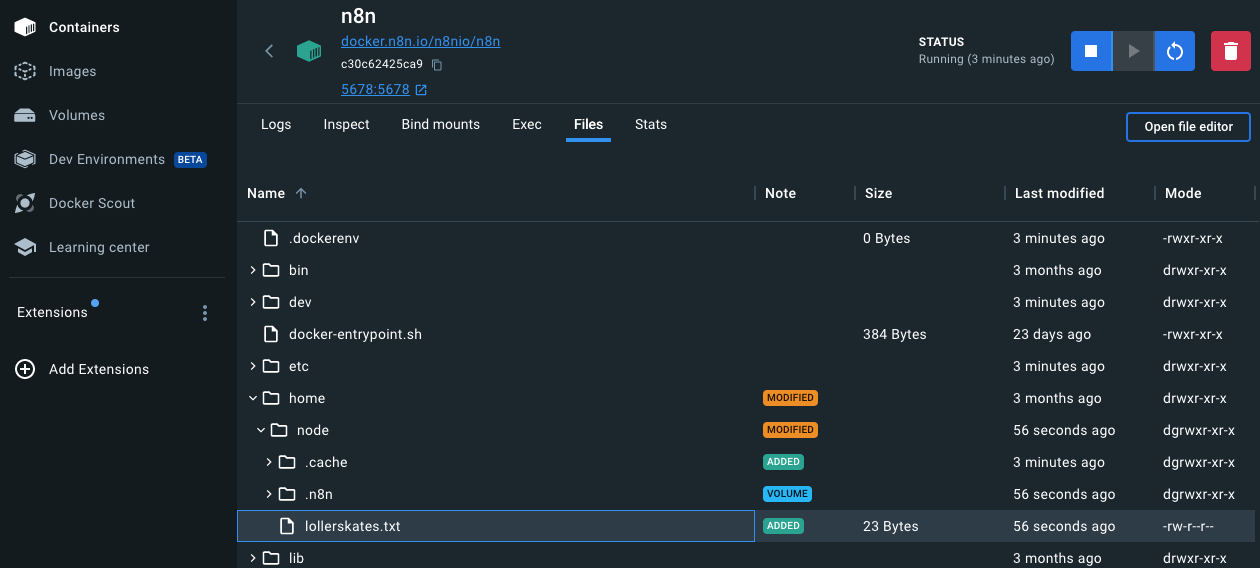Collapse the home folder

pos(253,398)
